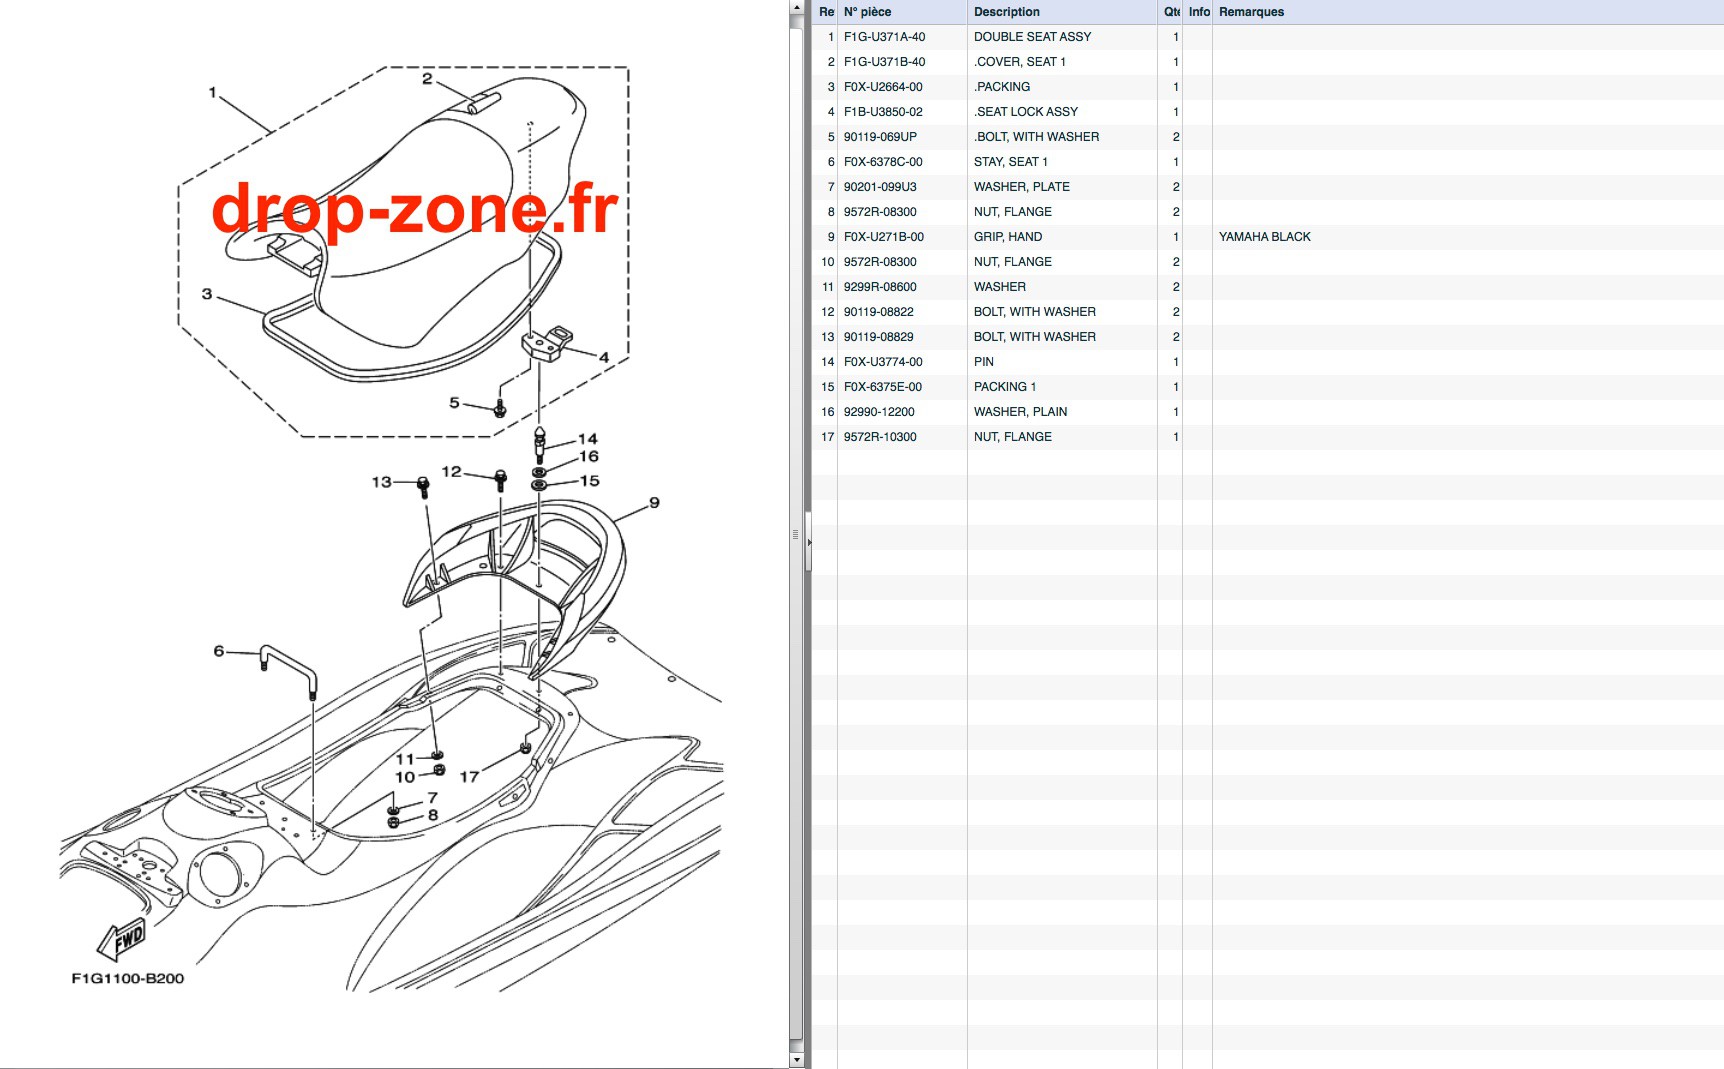Select part number 9572R-10300
This screenshot has width=1724, height=1069.
[880, 437]
